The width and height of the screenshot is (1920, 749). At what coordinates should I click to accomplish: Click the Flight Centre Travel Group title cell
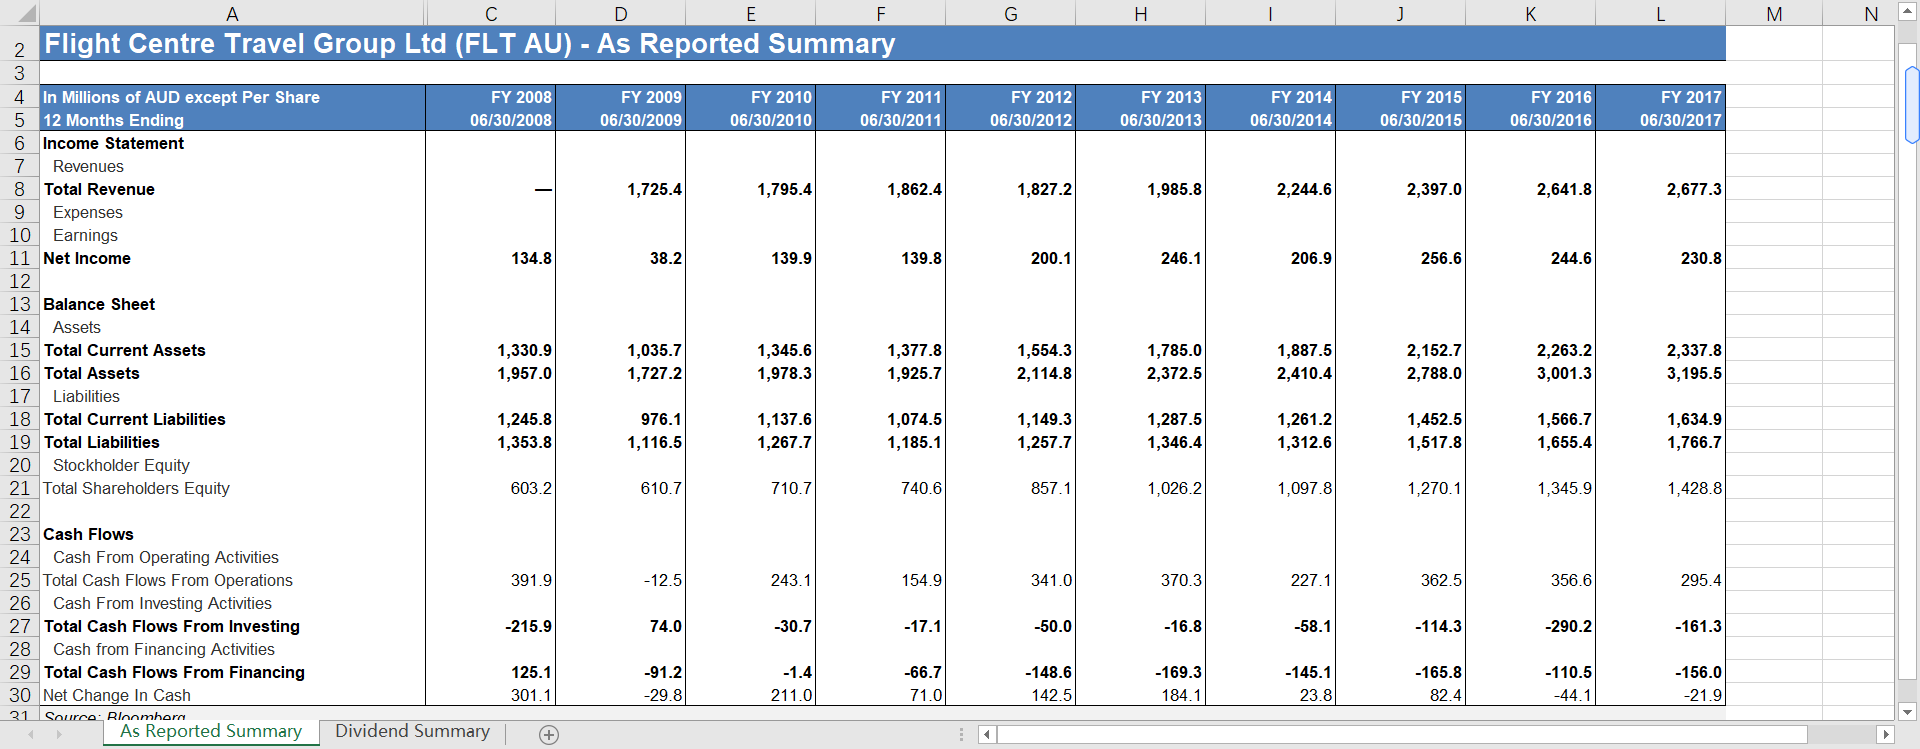pos(882,44)
